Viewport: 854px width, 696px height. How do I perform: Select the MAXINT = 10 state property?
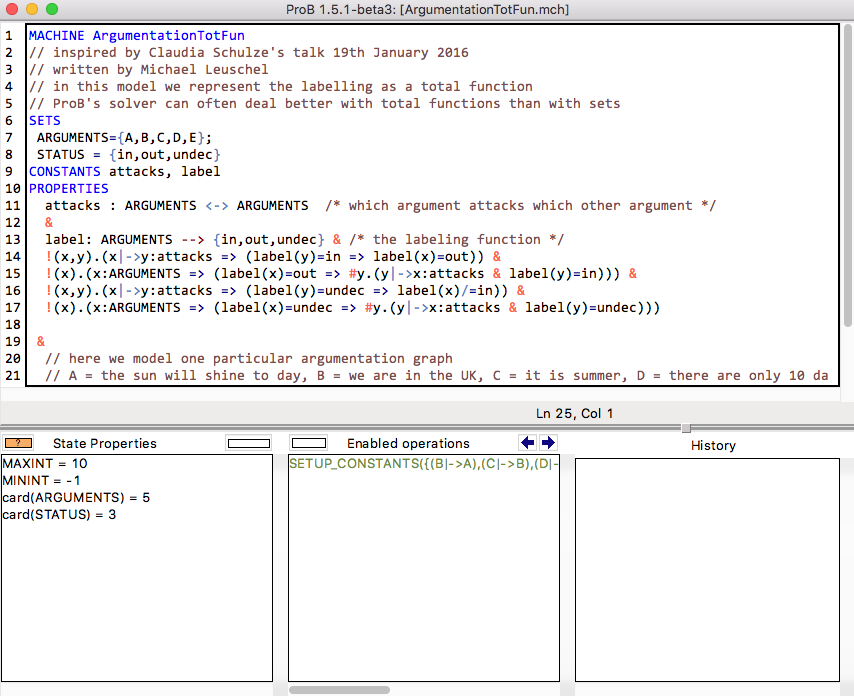tap(45, 464)
